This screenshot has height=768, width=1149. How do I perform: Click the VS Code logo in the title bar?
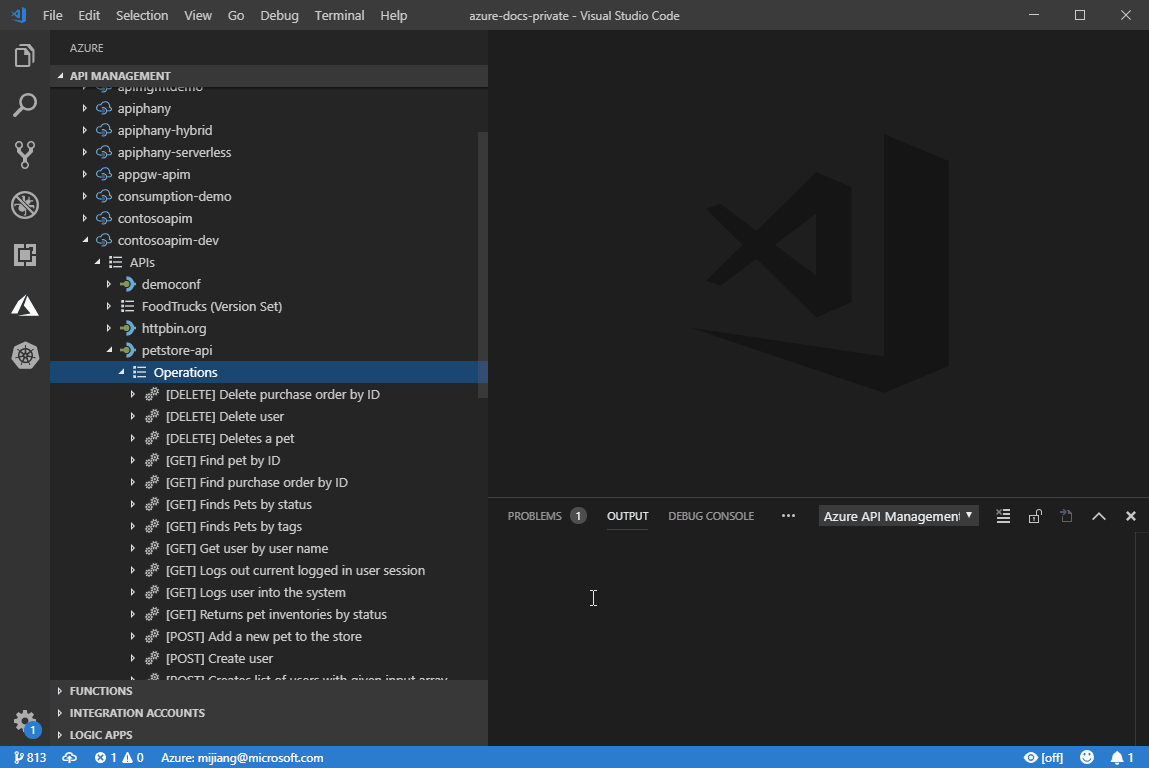20,15
